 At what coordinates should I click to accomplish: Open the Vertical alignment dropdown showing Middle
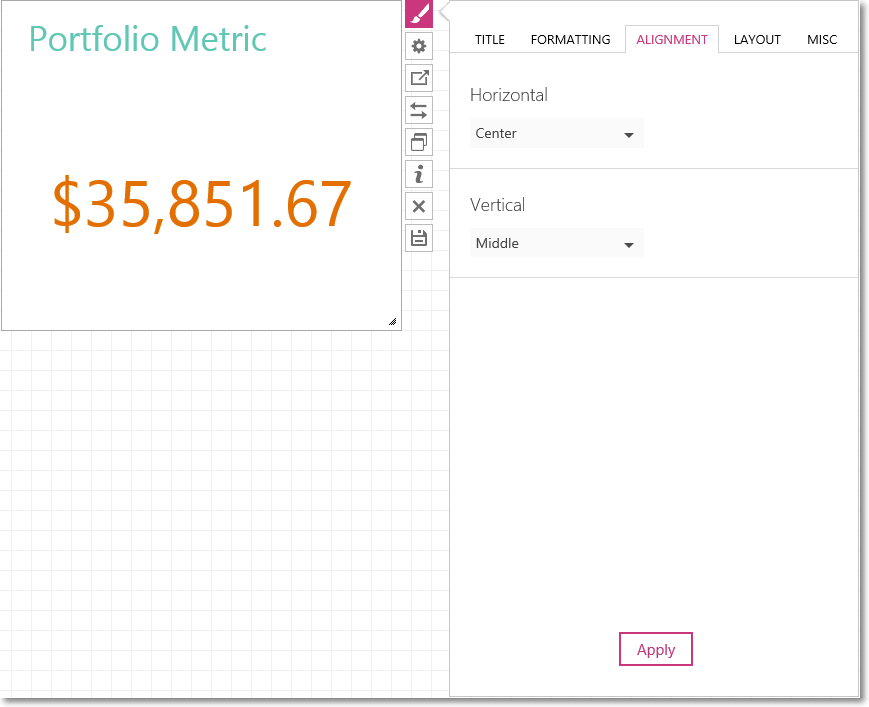coord(556,243)
